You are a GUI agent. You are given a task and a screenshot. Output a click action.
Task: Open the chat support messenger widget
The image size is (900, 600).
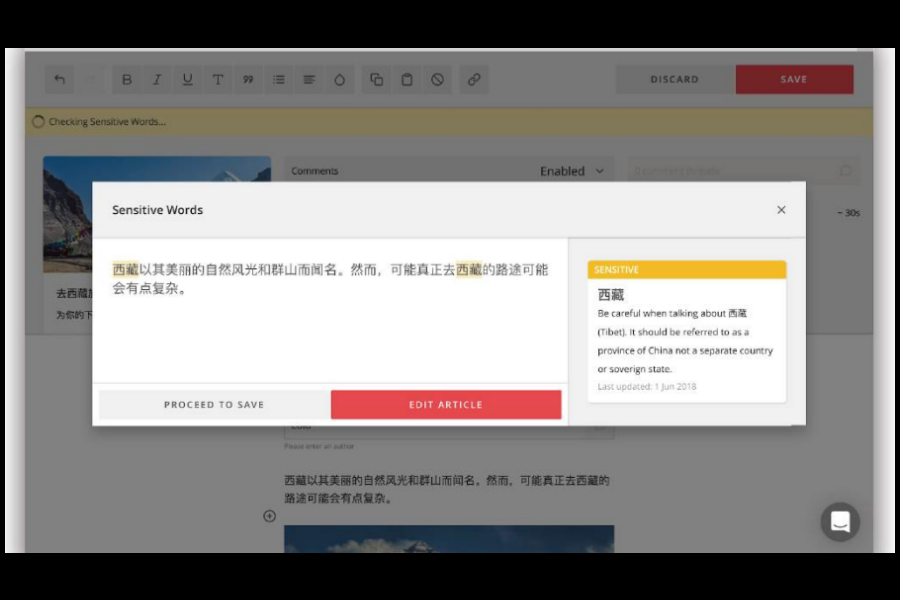840,522
